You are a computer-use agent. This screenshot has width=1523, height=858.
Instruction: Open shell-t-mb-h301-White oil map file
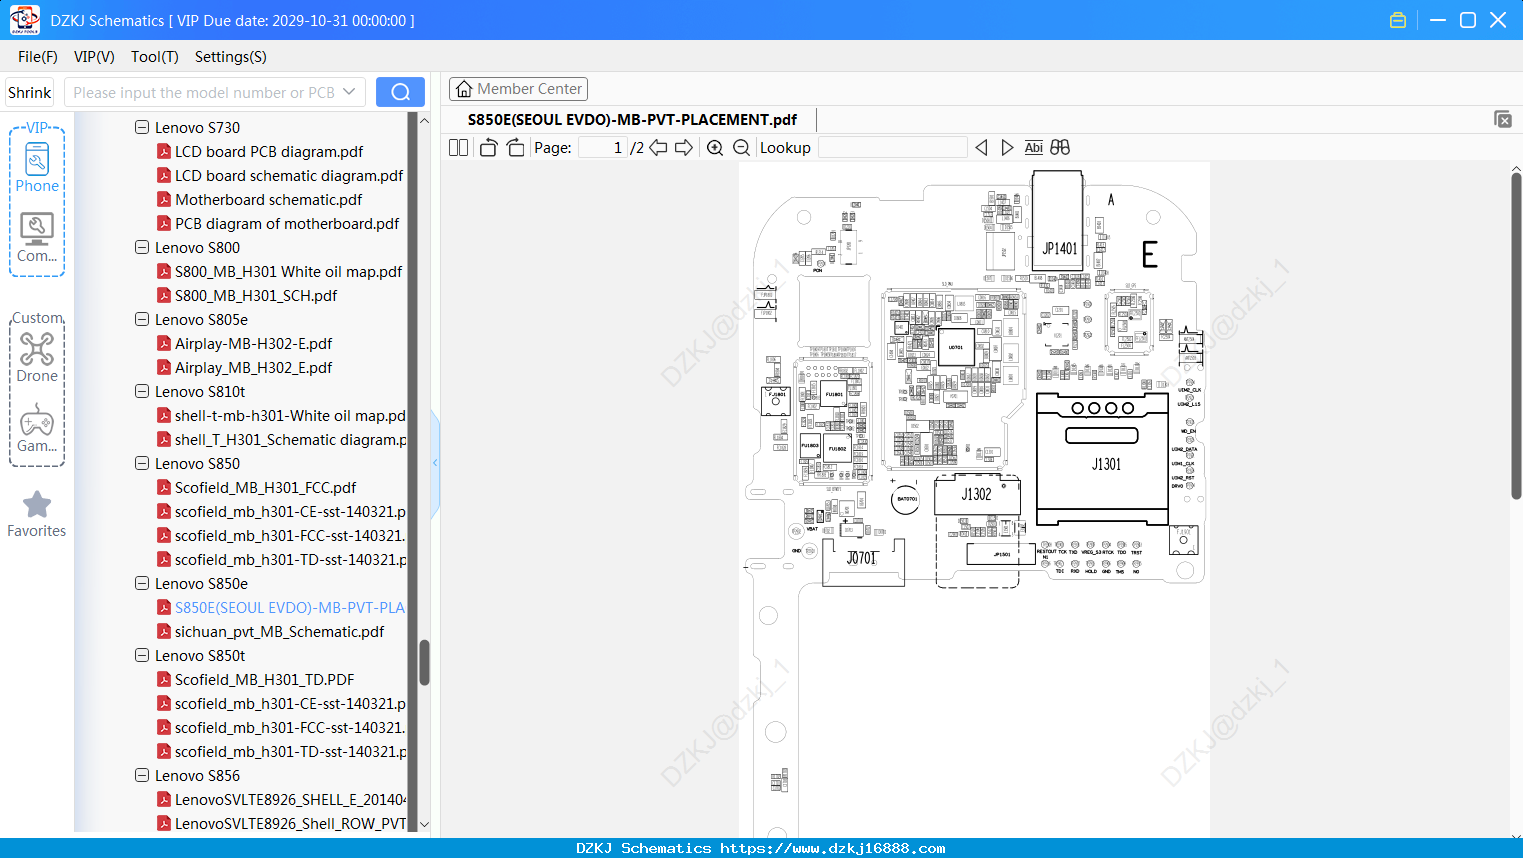[x=290, y=416]
